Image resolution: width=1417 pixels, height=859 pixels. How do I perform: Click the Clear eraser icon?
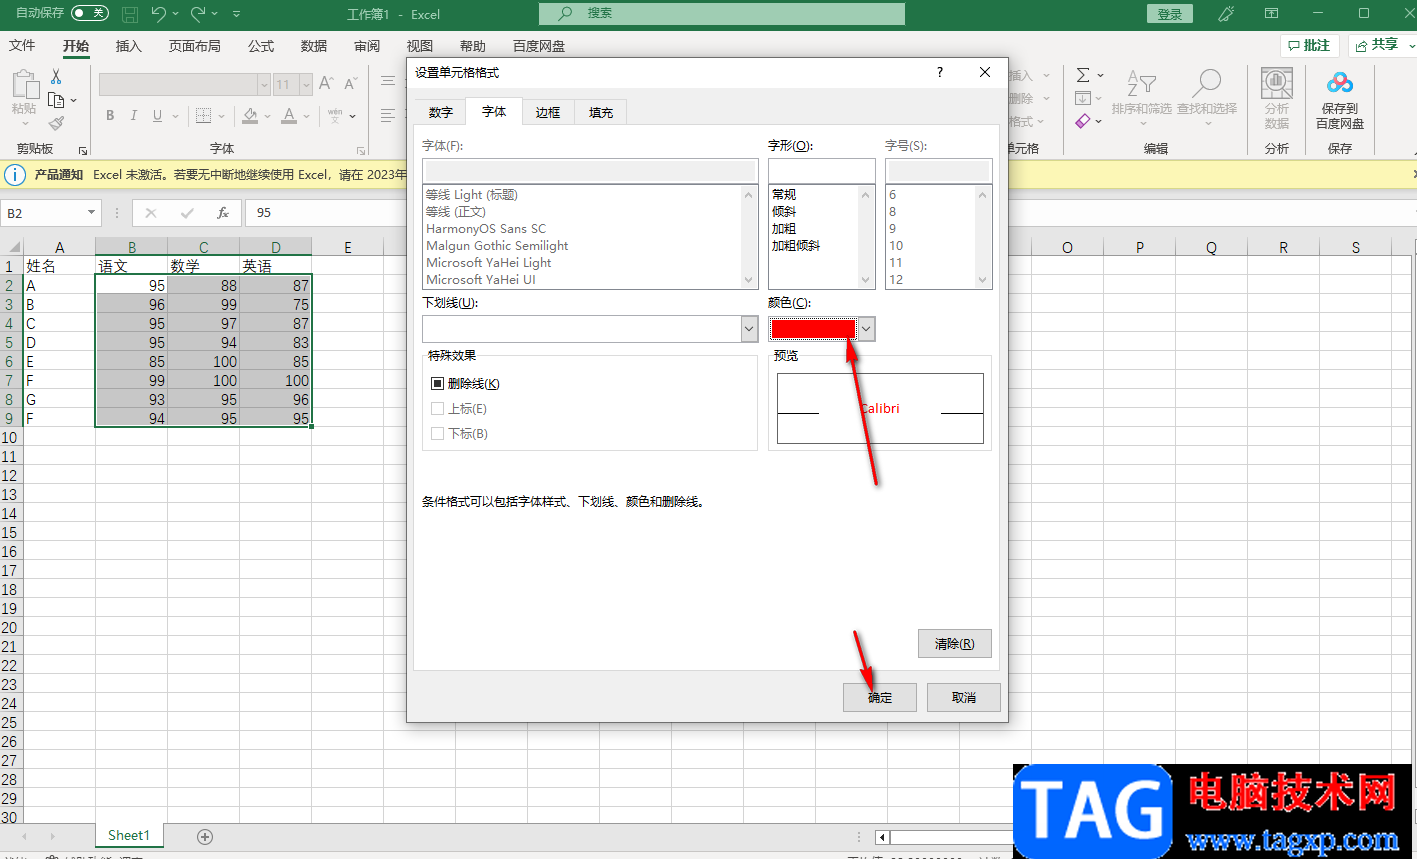(1083, 121)
